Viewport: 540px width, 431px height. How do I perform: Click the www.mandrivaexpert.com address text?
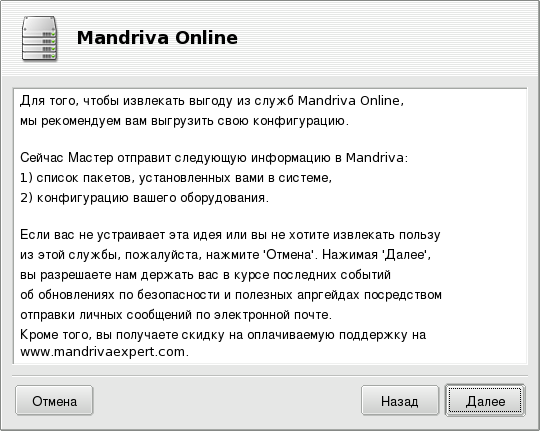pyautogui.click(x=104, y=352)
